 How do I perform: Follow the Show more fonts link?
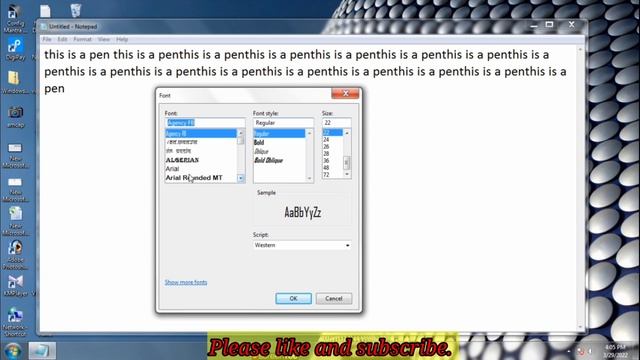(186, 282)
